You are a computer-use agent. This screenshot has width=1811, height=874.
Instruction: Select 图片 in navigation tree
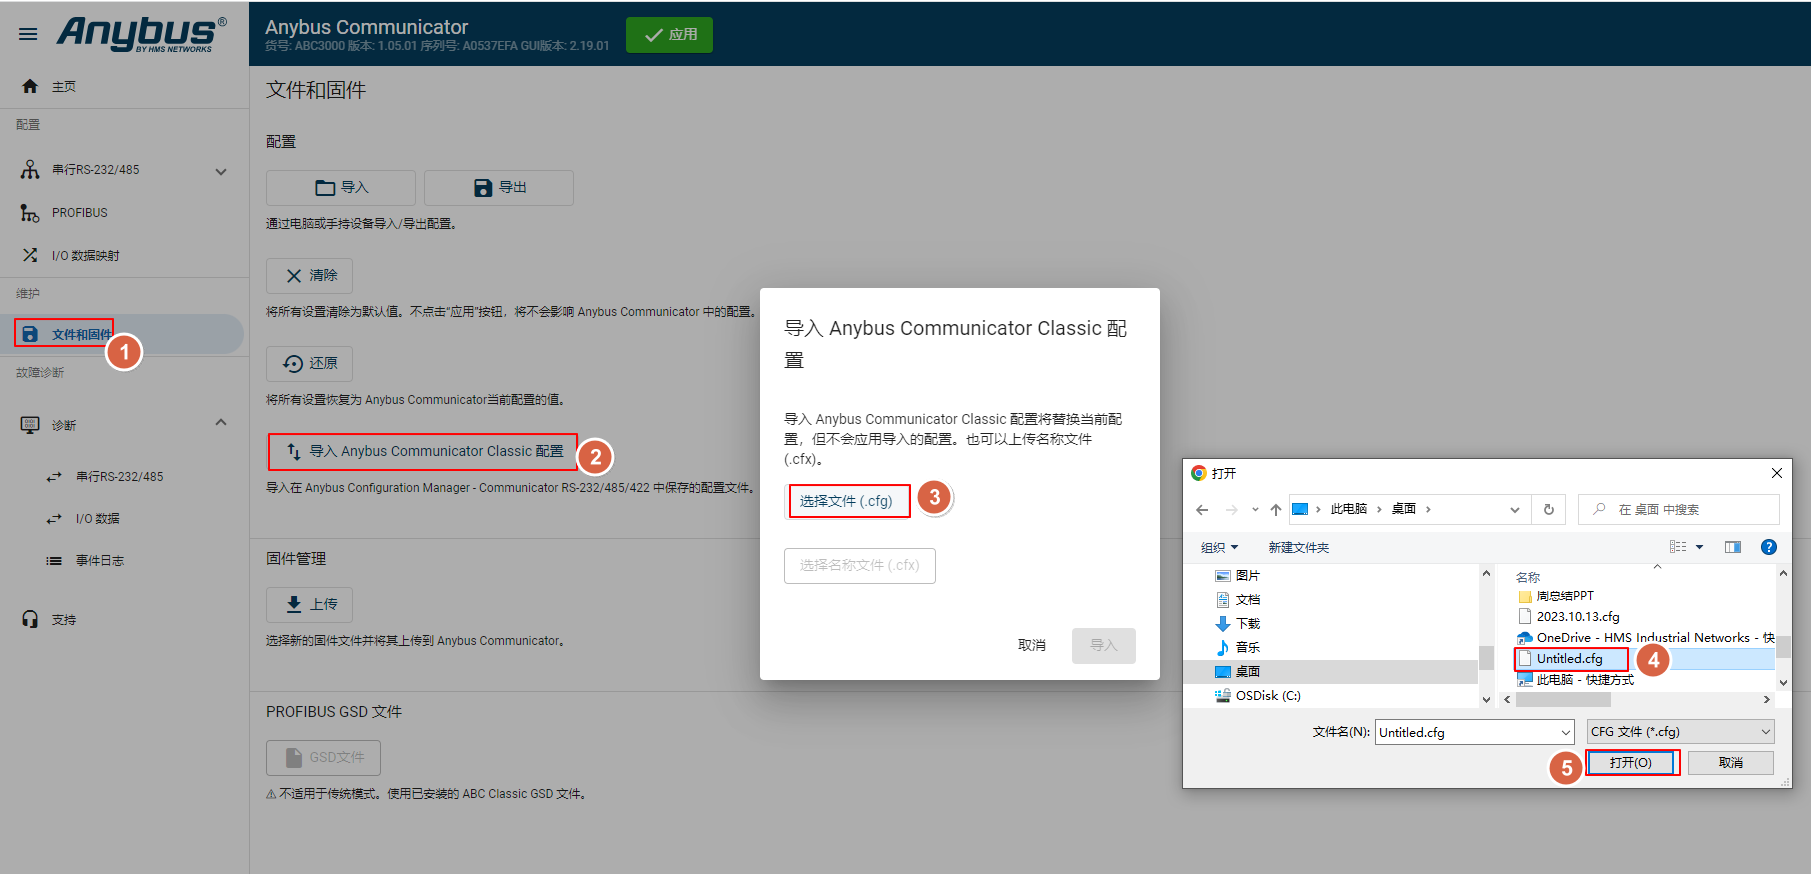1248,576
